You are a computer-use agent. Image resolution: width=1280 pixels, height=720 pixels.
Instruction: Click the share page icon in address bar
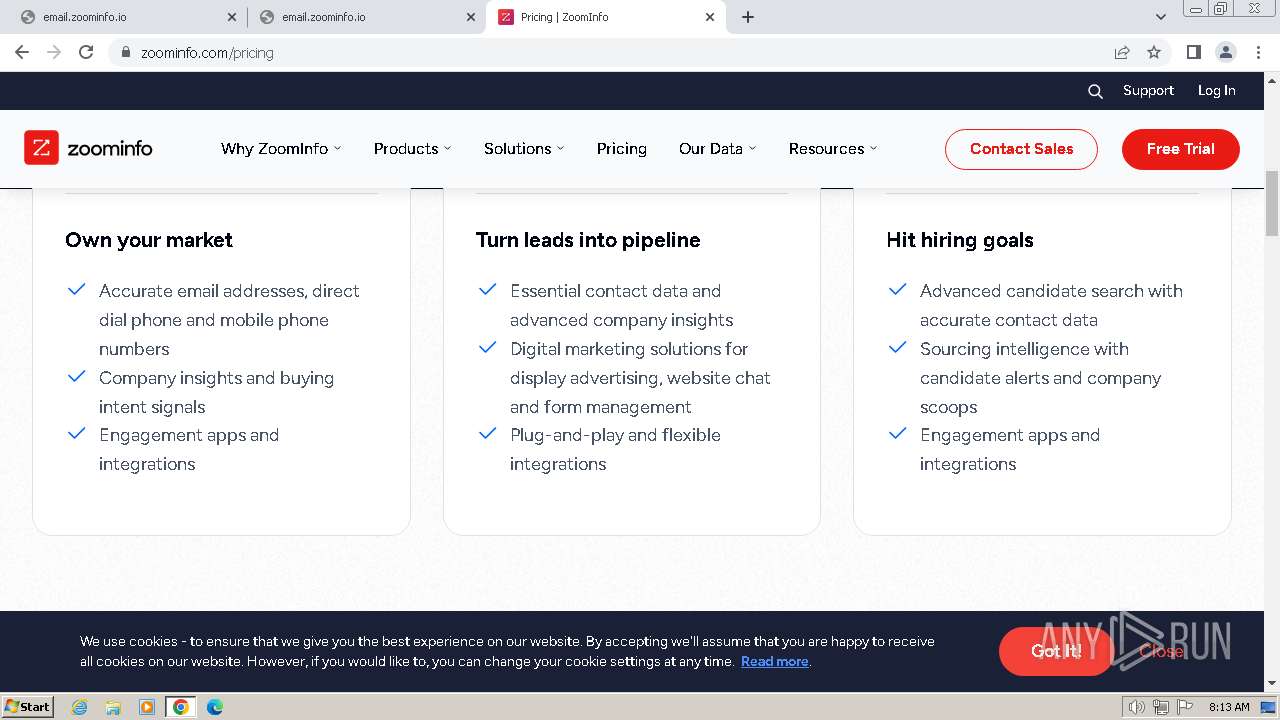[x=1122, y=52]
